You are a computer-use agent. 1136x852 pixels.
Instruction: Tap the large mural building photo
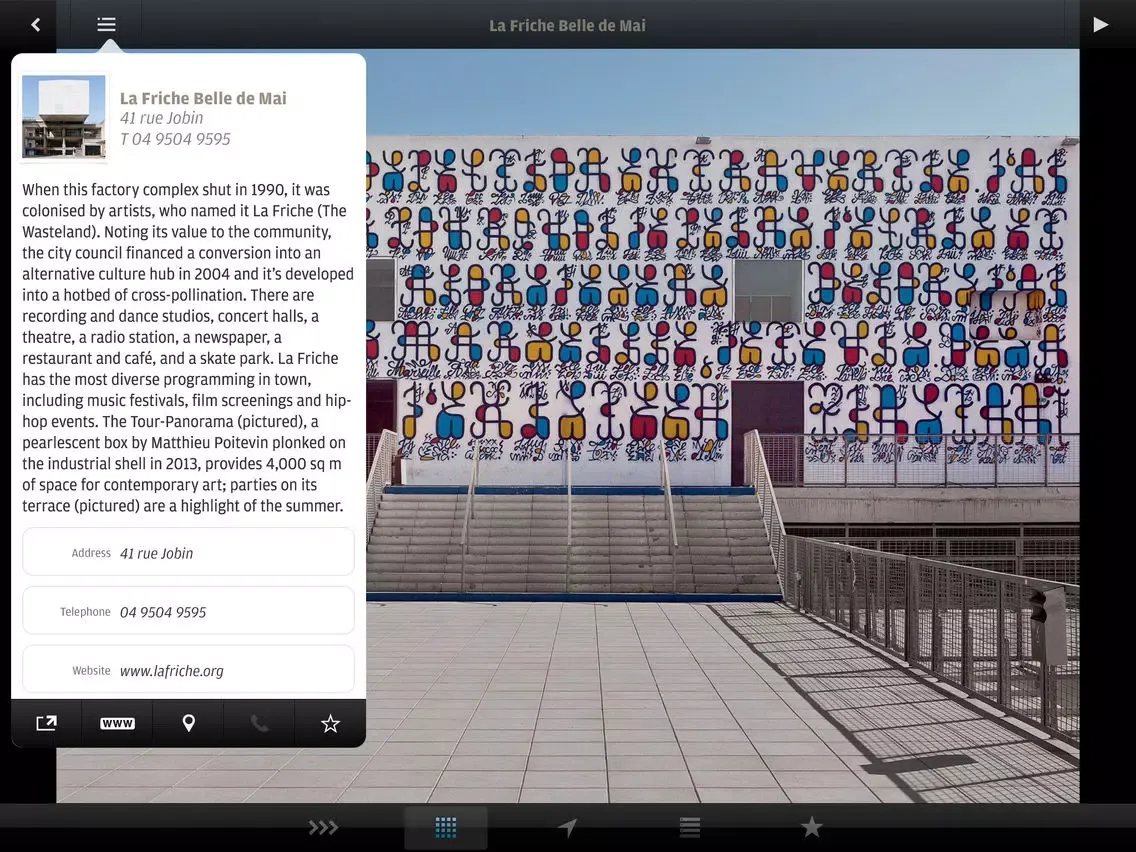click(x=722, y=426)
